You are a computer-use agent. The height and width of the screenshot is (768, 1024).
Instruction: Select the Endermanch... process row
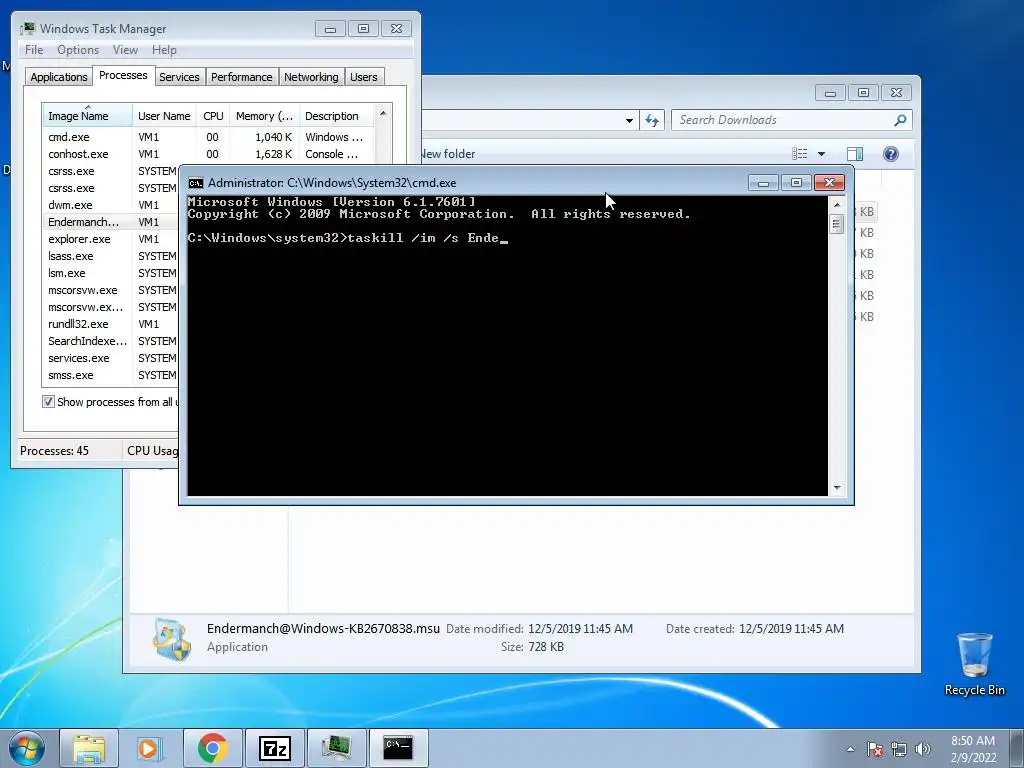click(x=110, y=222)
